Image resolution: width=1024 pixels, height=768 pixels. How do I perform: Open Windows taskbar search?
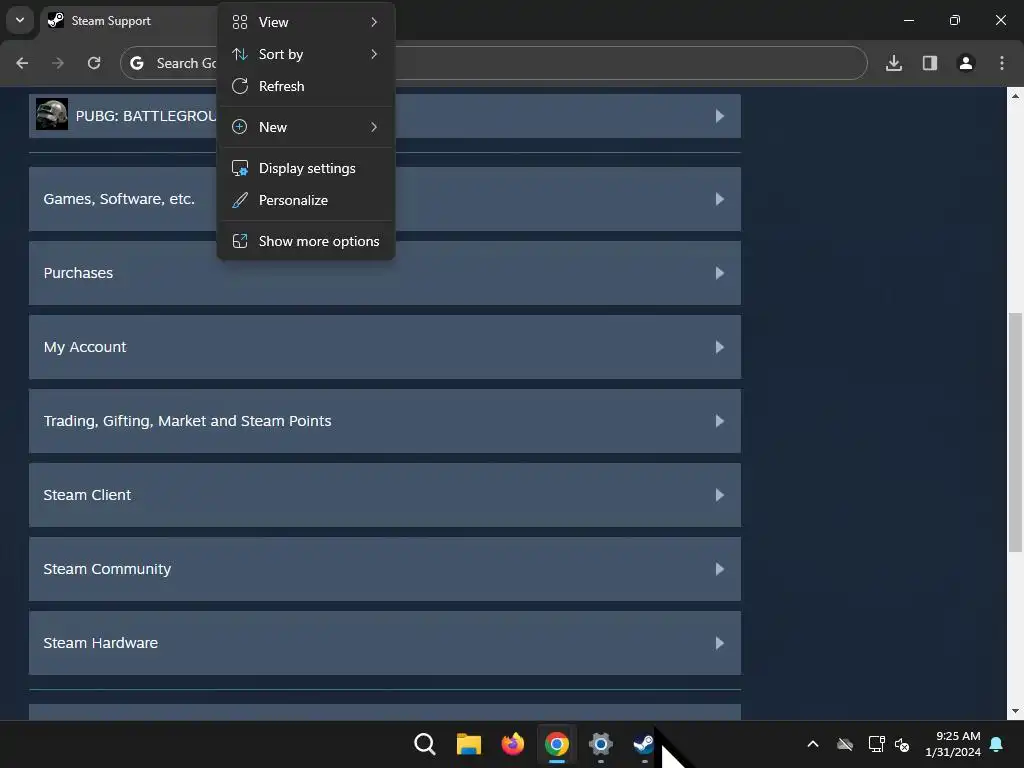click(x=424, y=744)
